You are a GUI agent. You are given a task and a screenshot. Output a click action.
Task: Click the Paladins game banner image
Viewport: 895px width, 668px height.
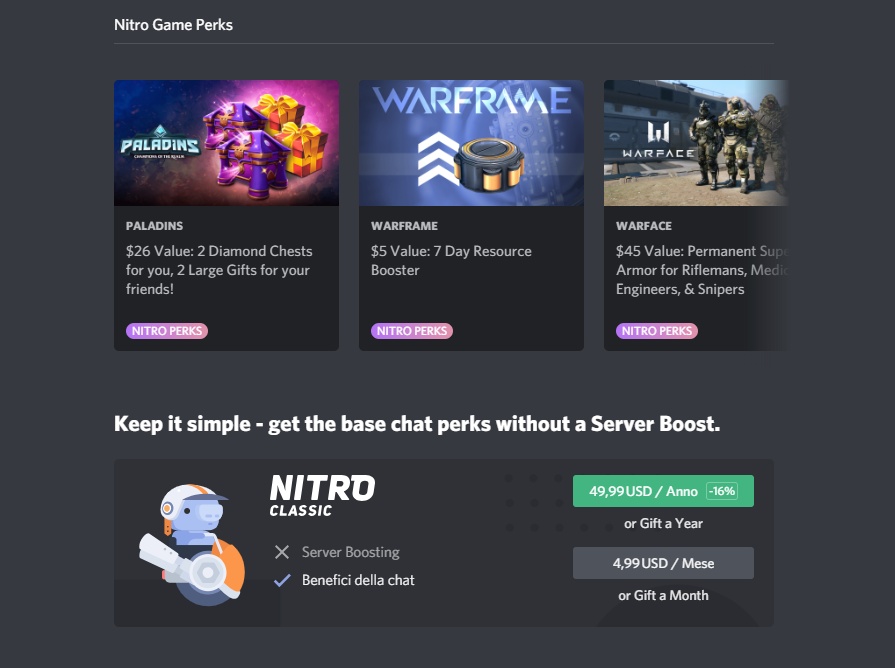[226, 143]
